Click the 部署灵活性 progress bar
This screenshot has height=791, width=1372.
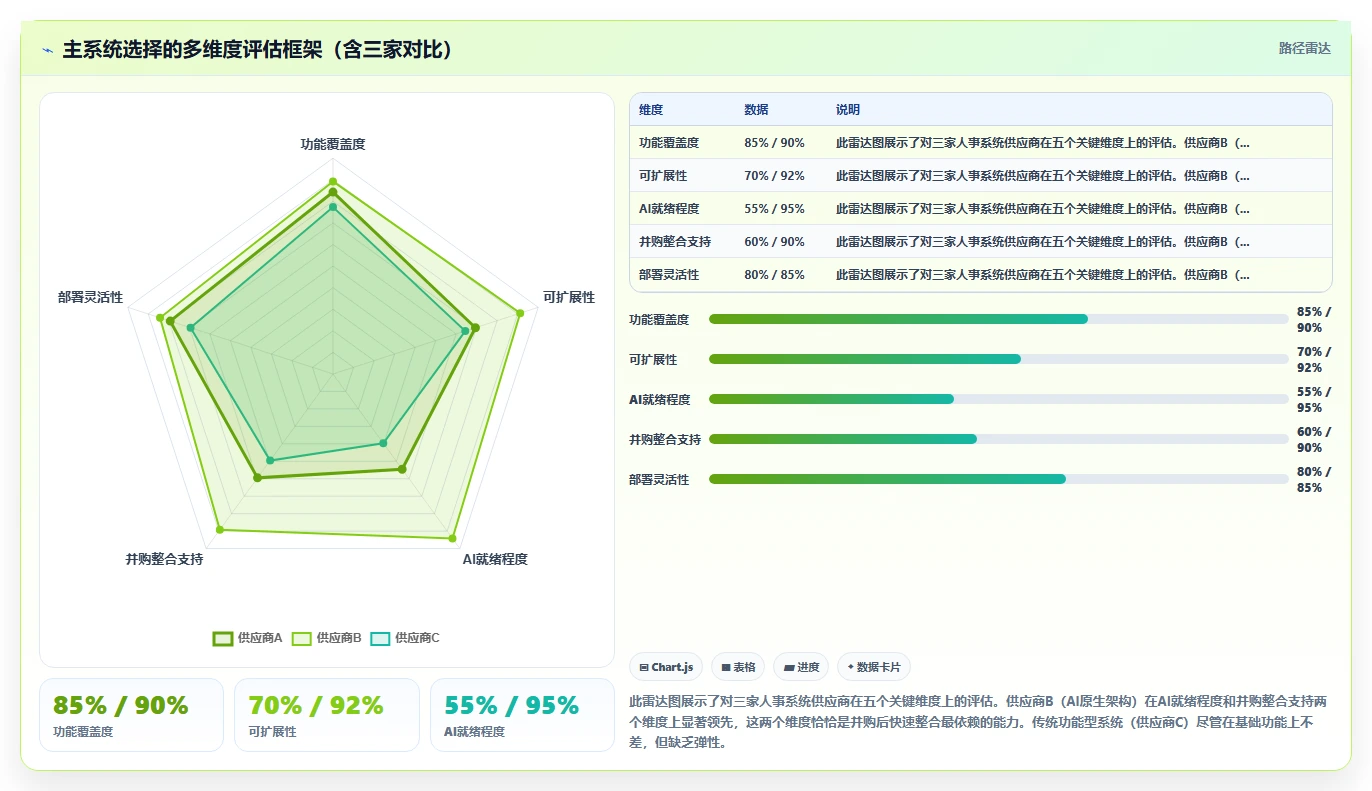tap(999, 479)
